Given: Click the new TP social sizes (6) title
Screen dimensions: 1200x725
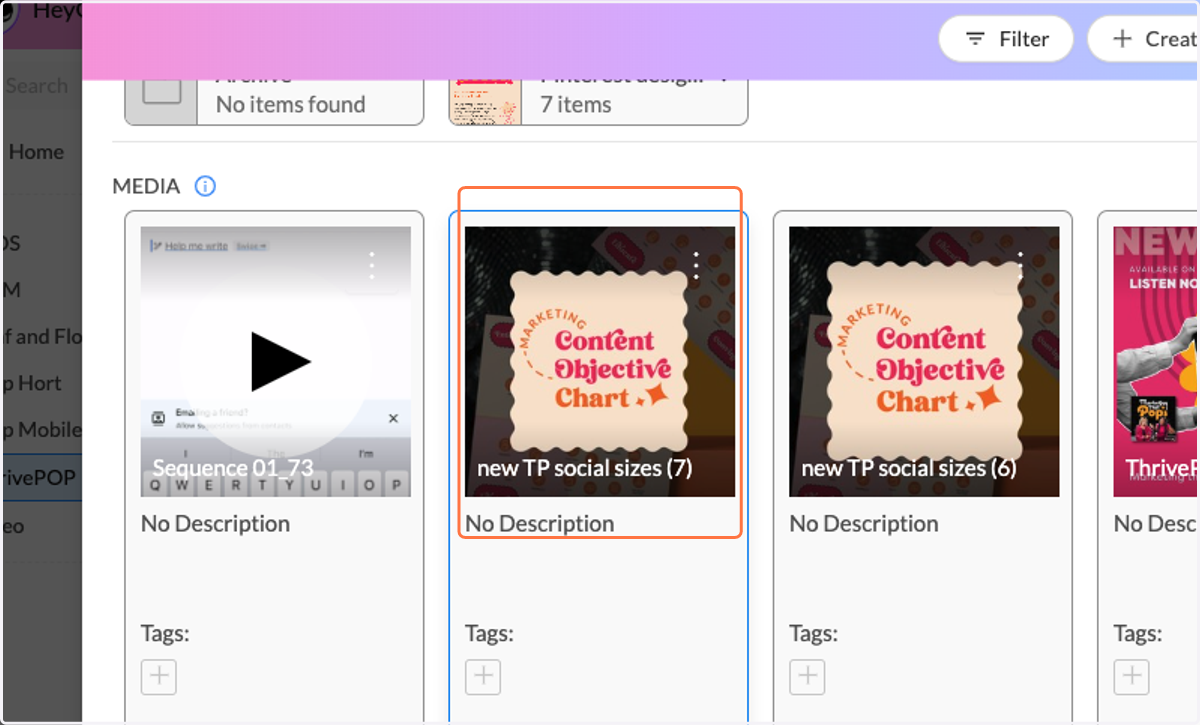Looking at the screenshot, I should click(x=909, y=467).
